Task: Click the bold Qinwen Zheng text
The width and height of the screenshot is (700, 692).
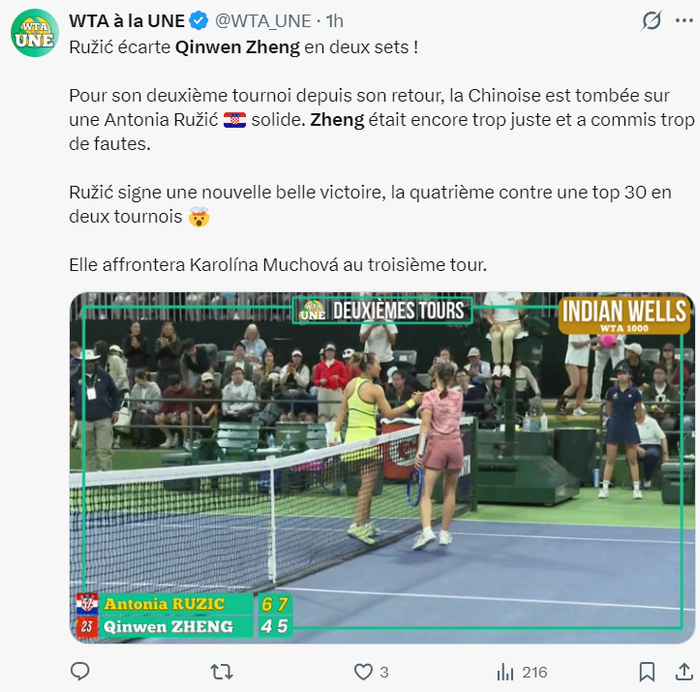Action: [238, 47]
